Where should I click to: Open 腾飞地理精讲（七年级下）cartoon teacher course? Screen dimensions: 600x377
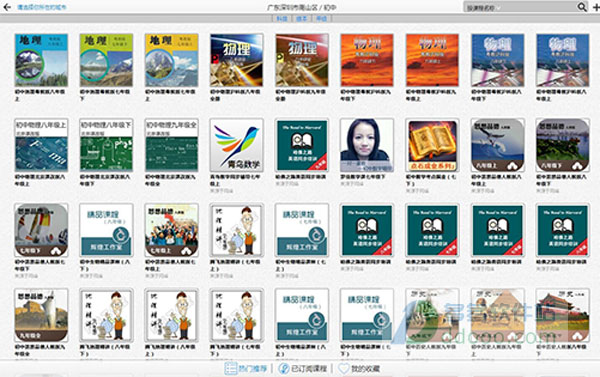pyautogui.click(x=236, y=315)
